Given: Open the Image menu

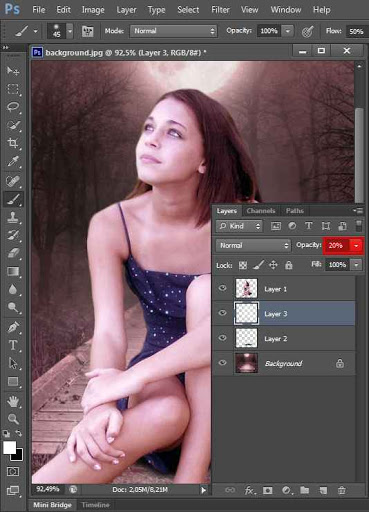Looking at the screenshot, I should (93, 10).
